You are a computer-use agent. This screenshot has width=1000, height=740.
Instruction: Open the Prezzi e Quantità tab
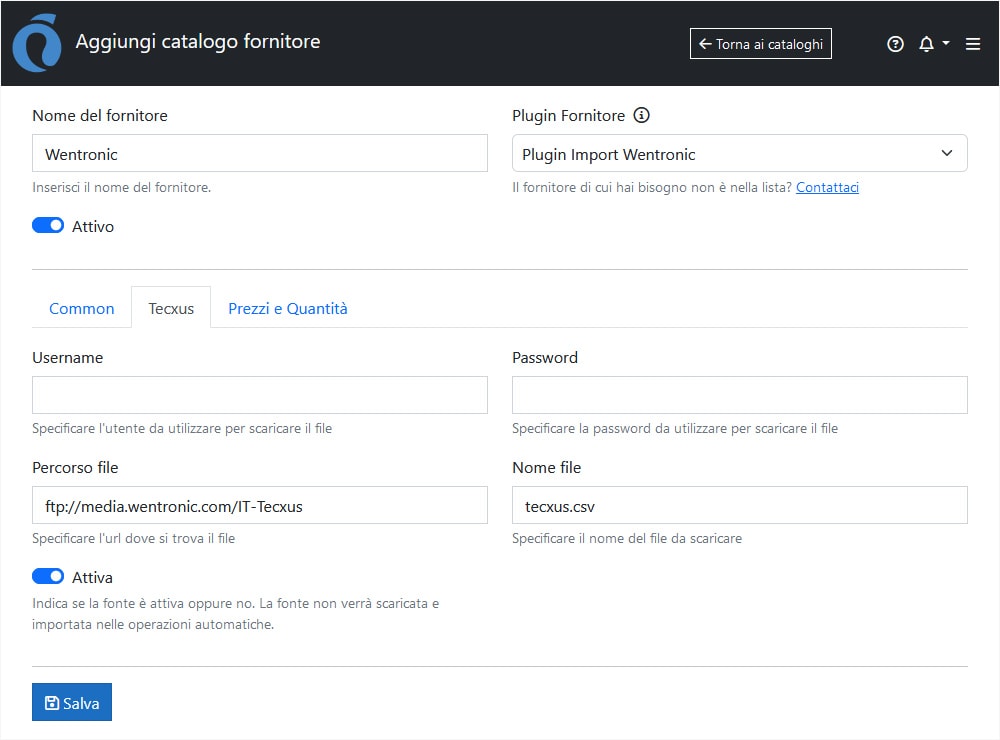(288, 308)
